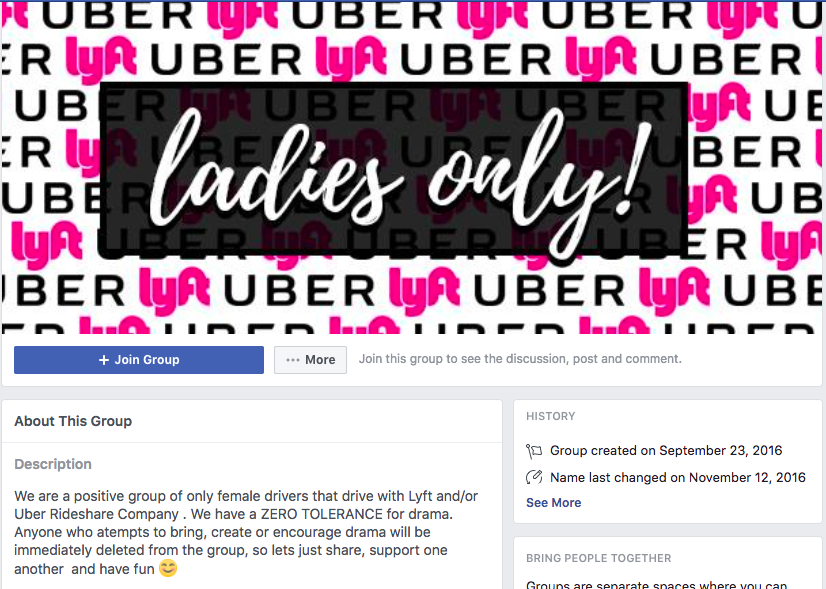Click the HISTORY panel heading
Screen dimensions: 826x589
(x=550, y=416)
